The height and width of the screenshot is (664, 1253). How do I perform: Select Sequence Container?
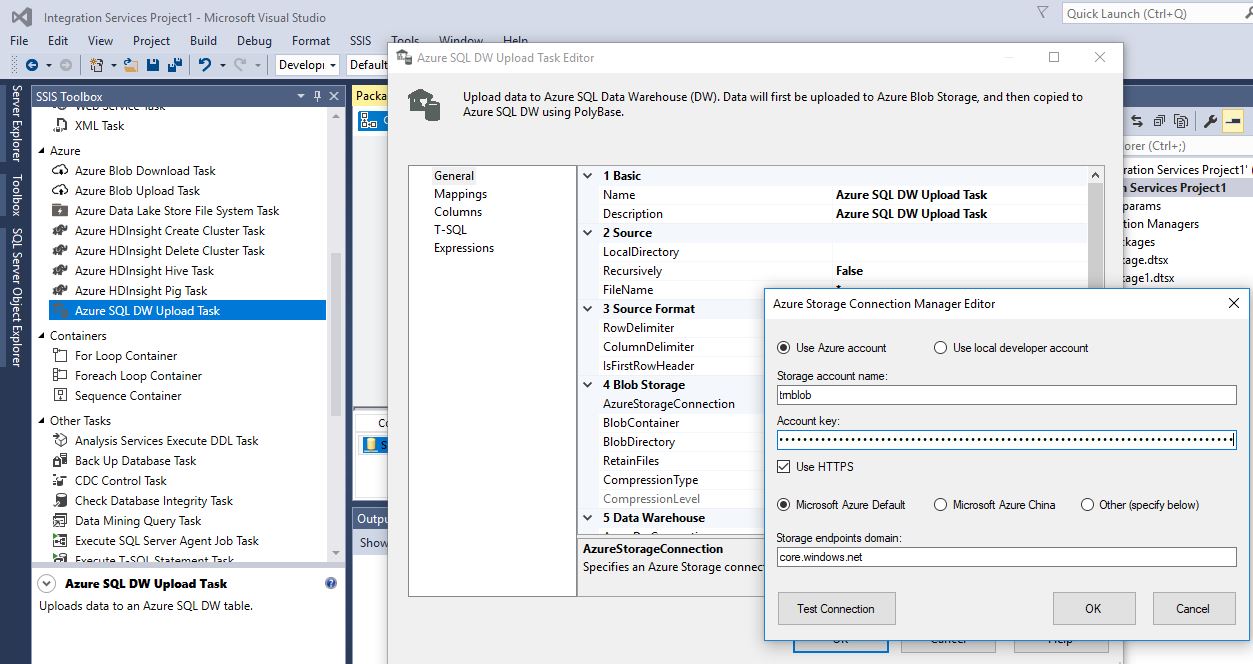click(128, 396)
